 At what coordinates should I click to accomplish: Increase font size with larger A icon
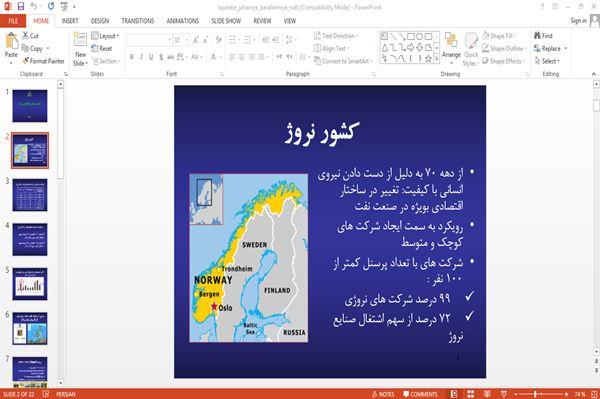pos(196,40)
